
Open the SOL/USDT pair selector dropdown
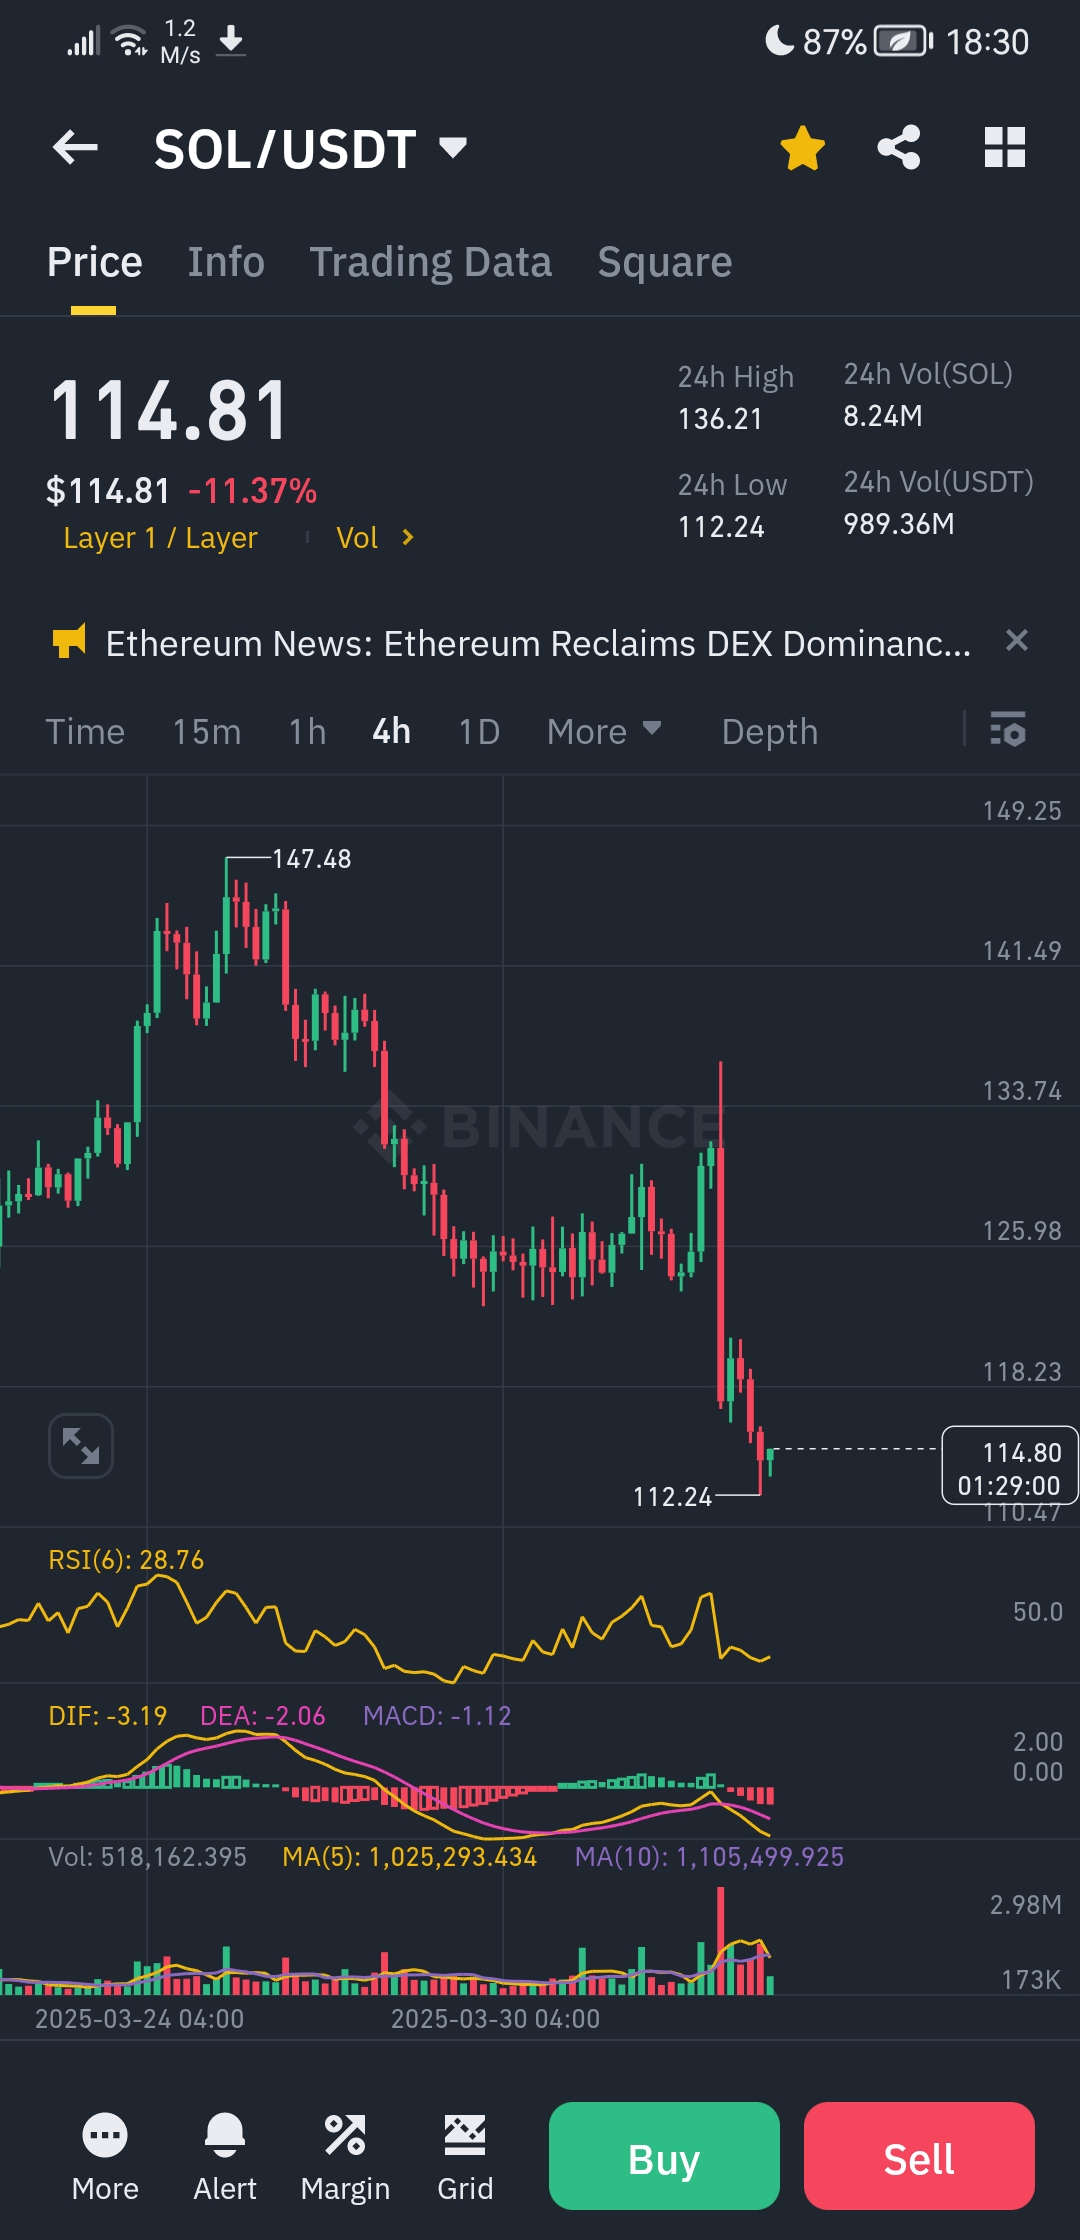[x=454, y=148]
